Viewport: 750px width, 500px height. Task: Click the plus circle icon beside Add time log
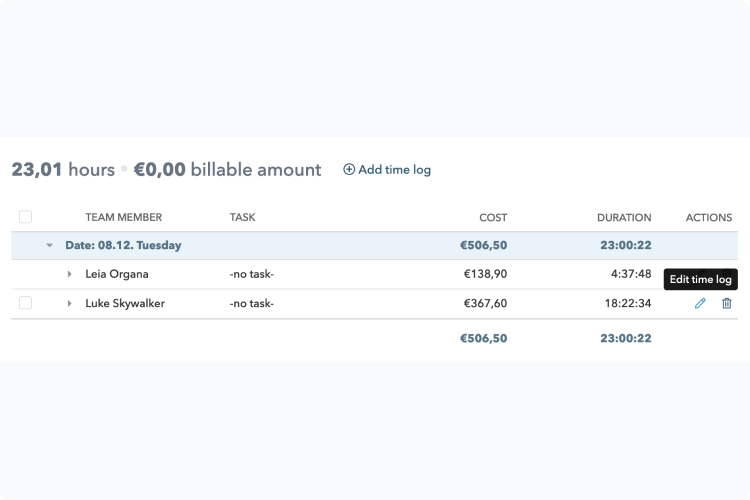[349, 169]
